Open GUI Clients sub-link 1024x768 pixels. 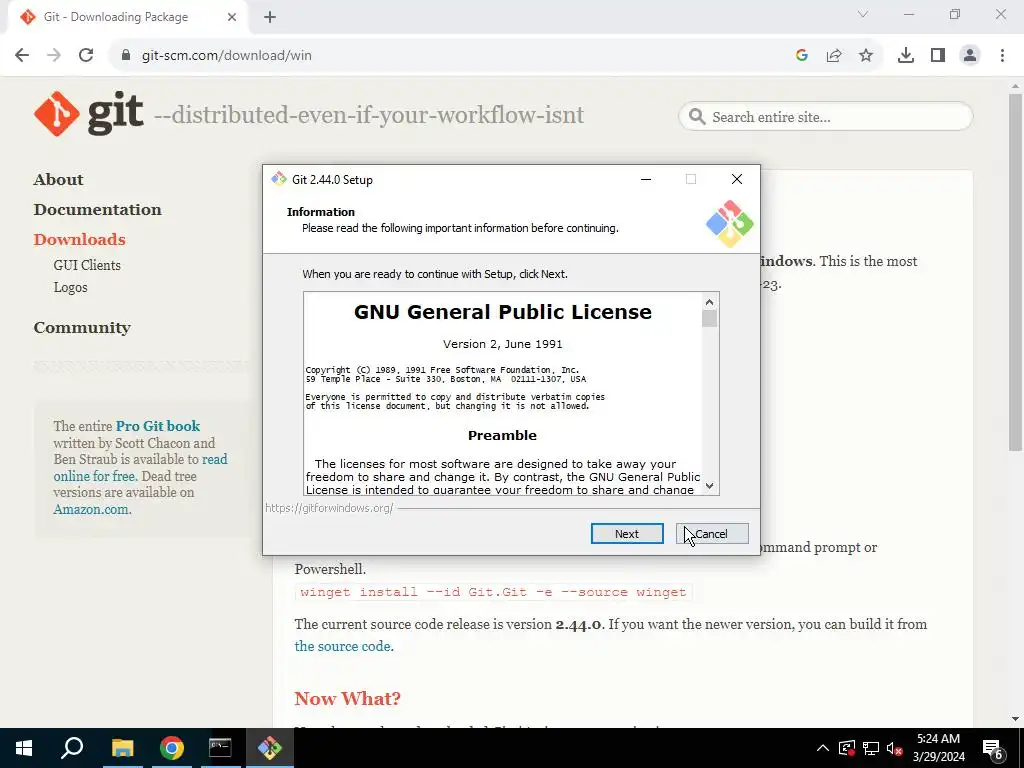coord(87,265)
